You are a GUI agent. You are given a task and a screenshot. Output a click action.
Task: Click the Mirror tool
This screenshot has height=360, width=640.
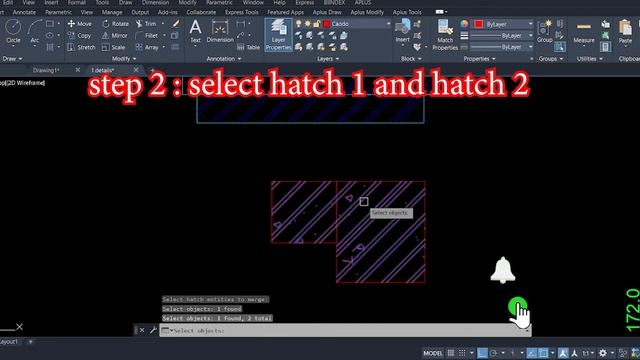click(115, 36)
